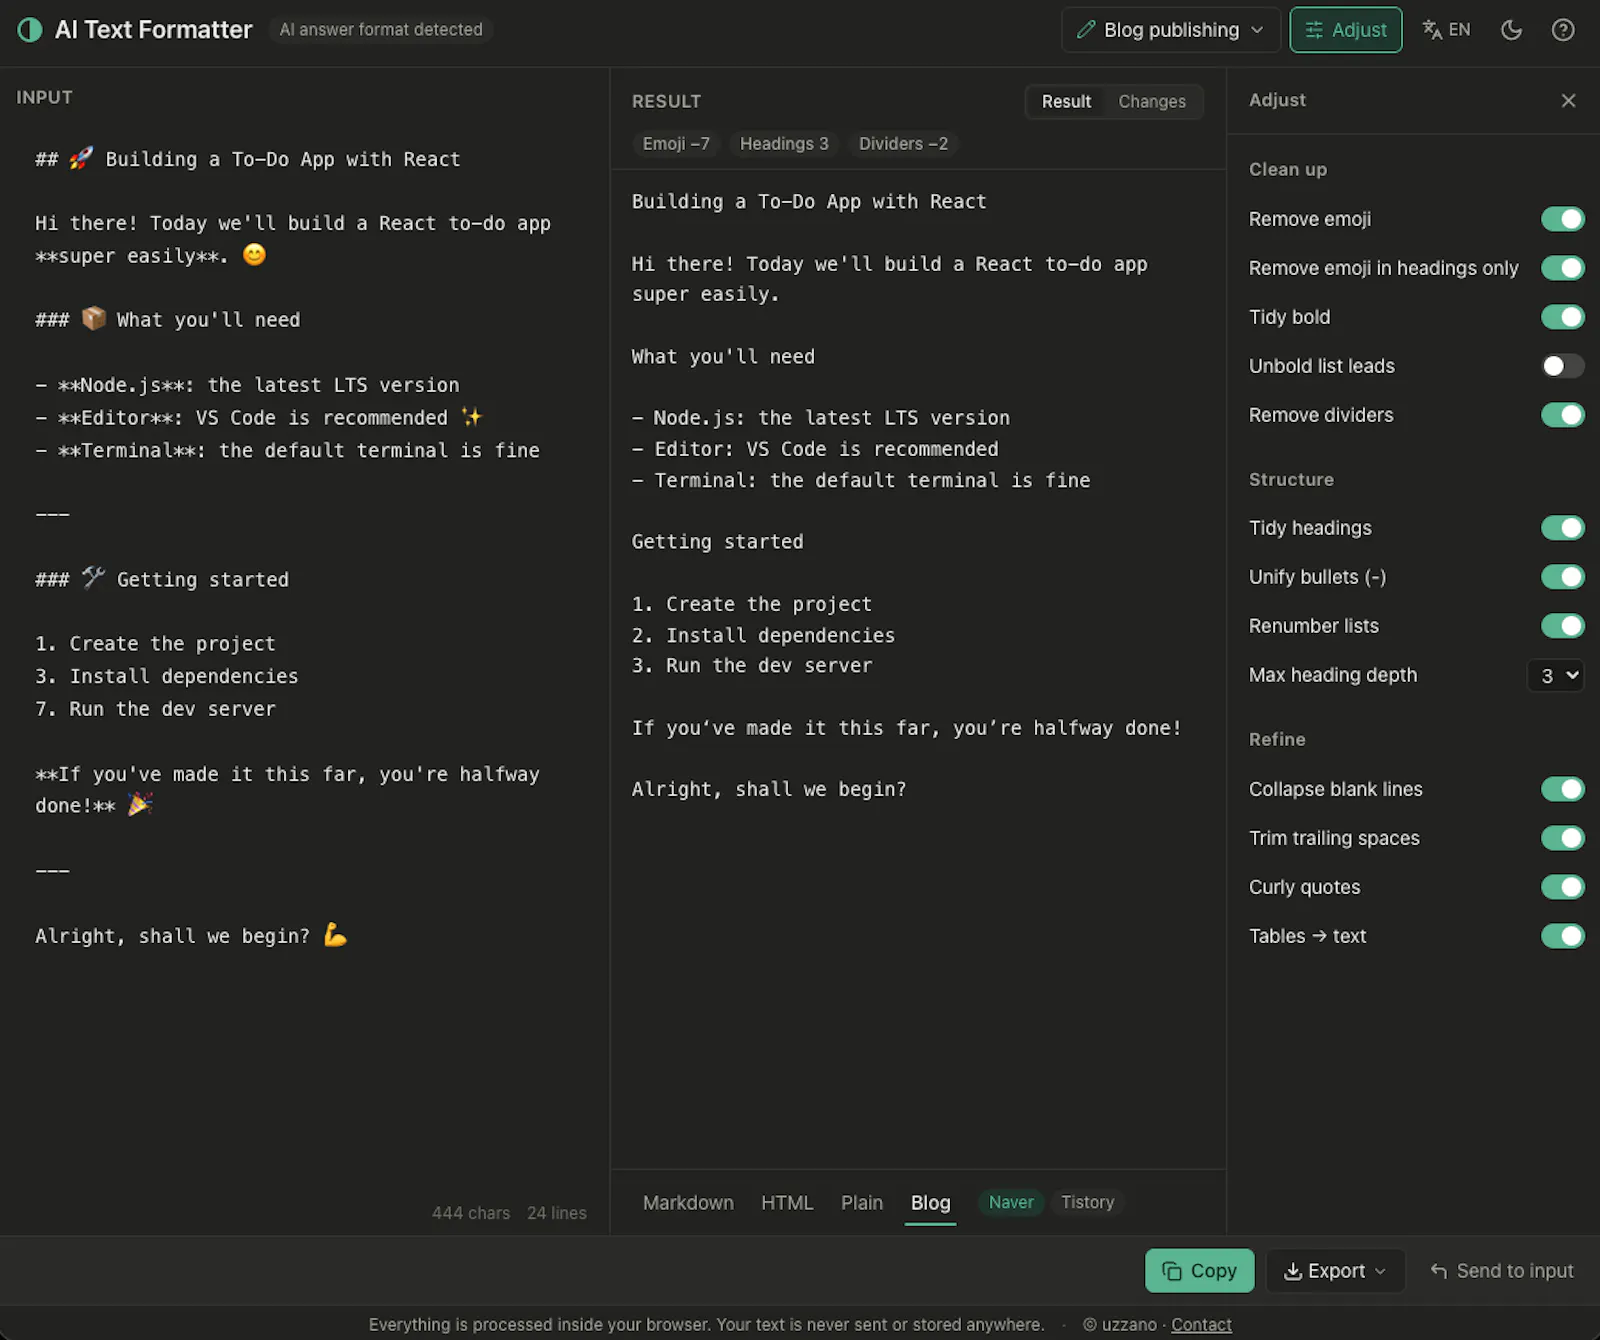Open the Contact link in footer
Viewport: 1600px width, 1340px height.
tap(1201, 1325)
